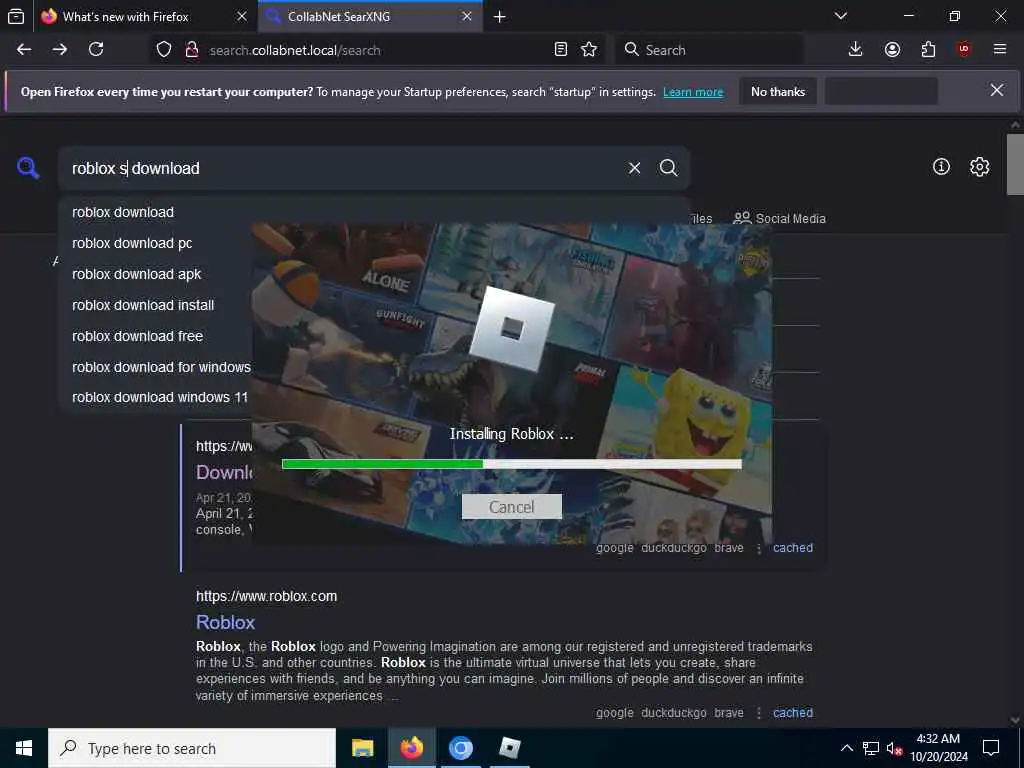Open the Firefox hamburger application menu
Screen dimensions: 1024x768
click(x=1000, y=50)
